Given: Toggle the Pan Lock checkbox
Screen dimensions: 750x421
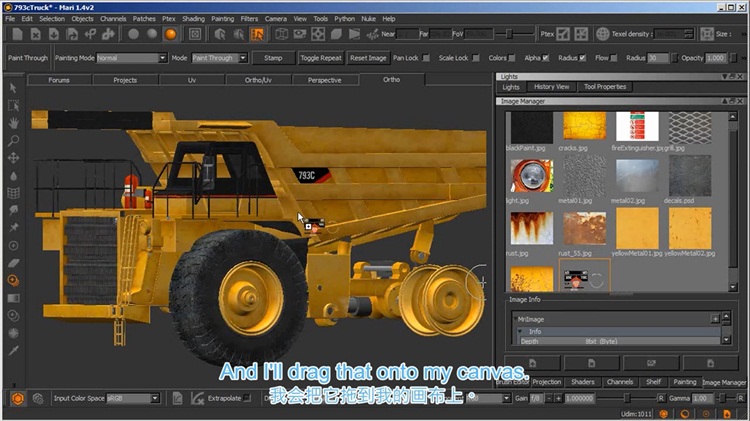Looking at the screenshot, I should 426,58.
